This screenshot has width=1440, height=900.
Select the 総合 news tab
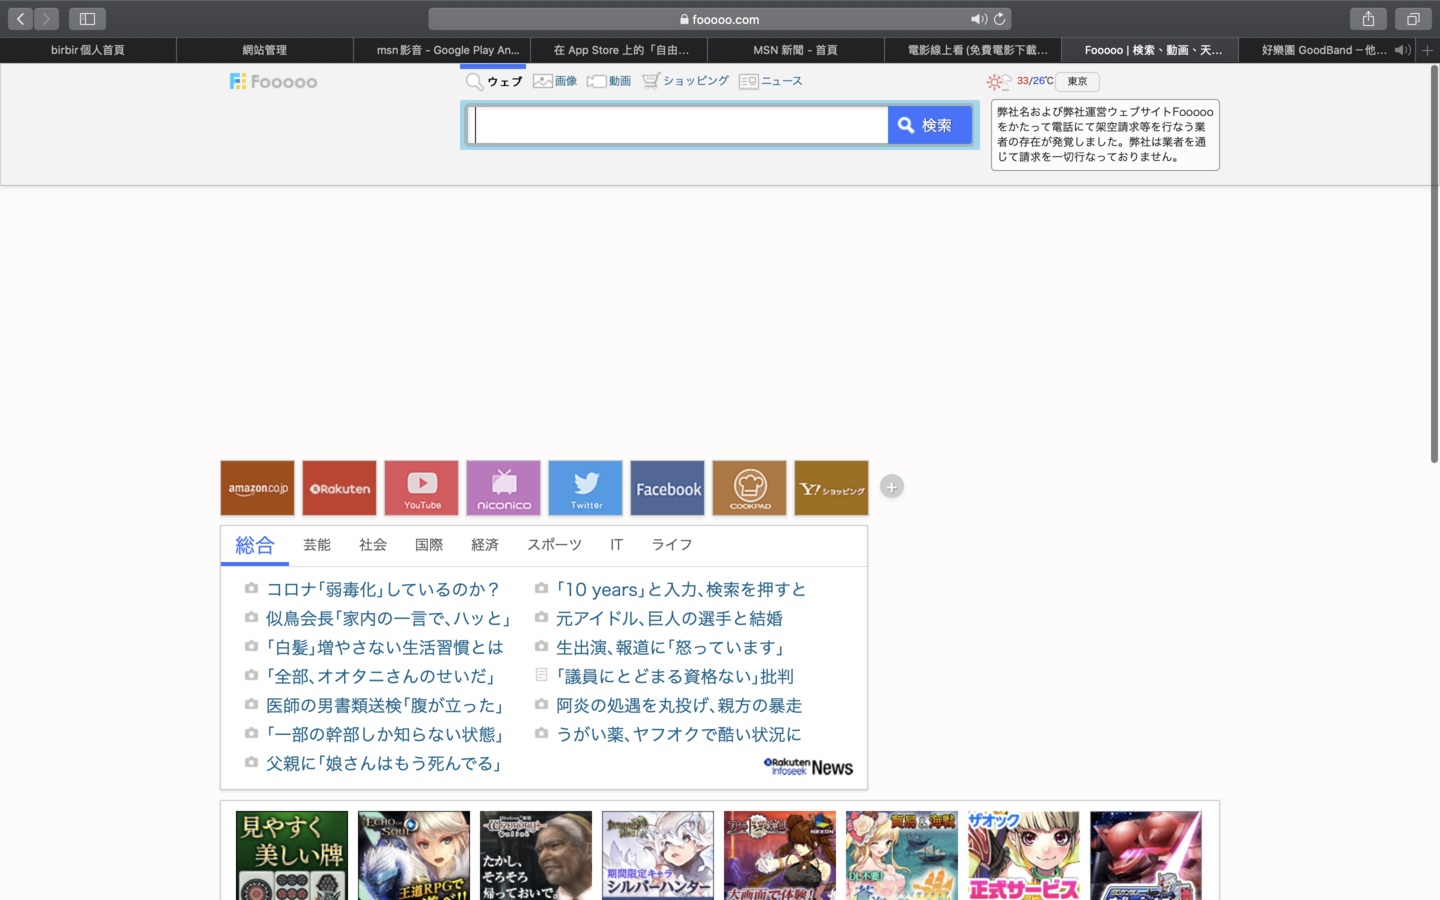tap(255, 545)
